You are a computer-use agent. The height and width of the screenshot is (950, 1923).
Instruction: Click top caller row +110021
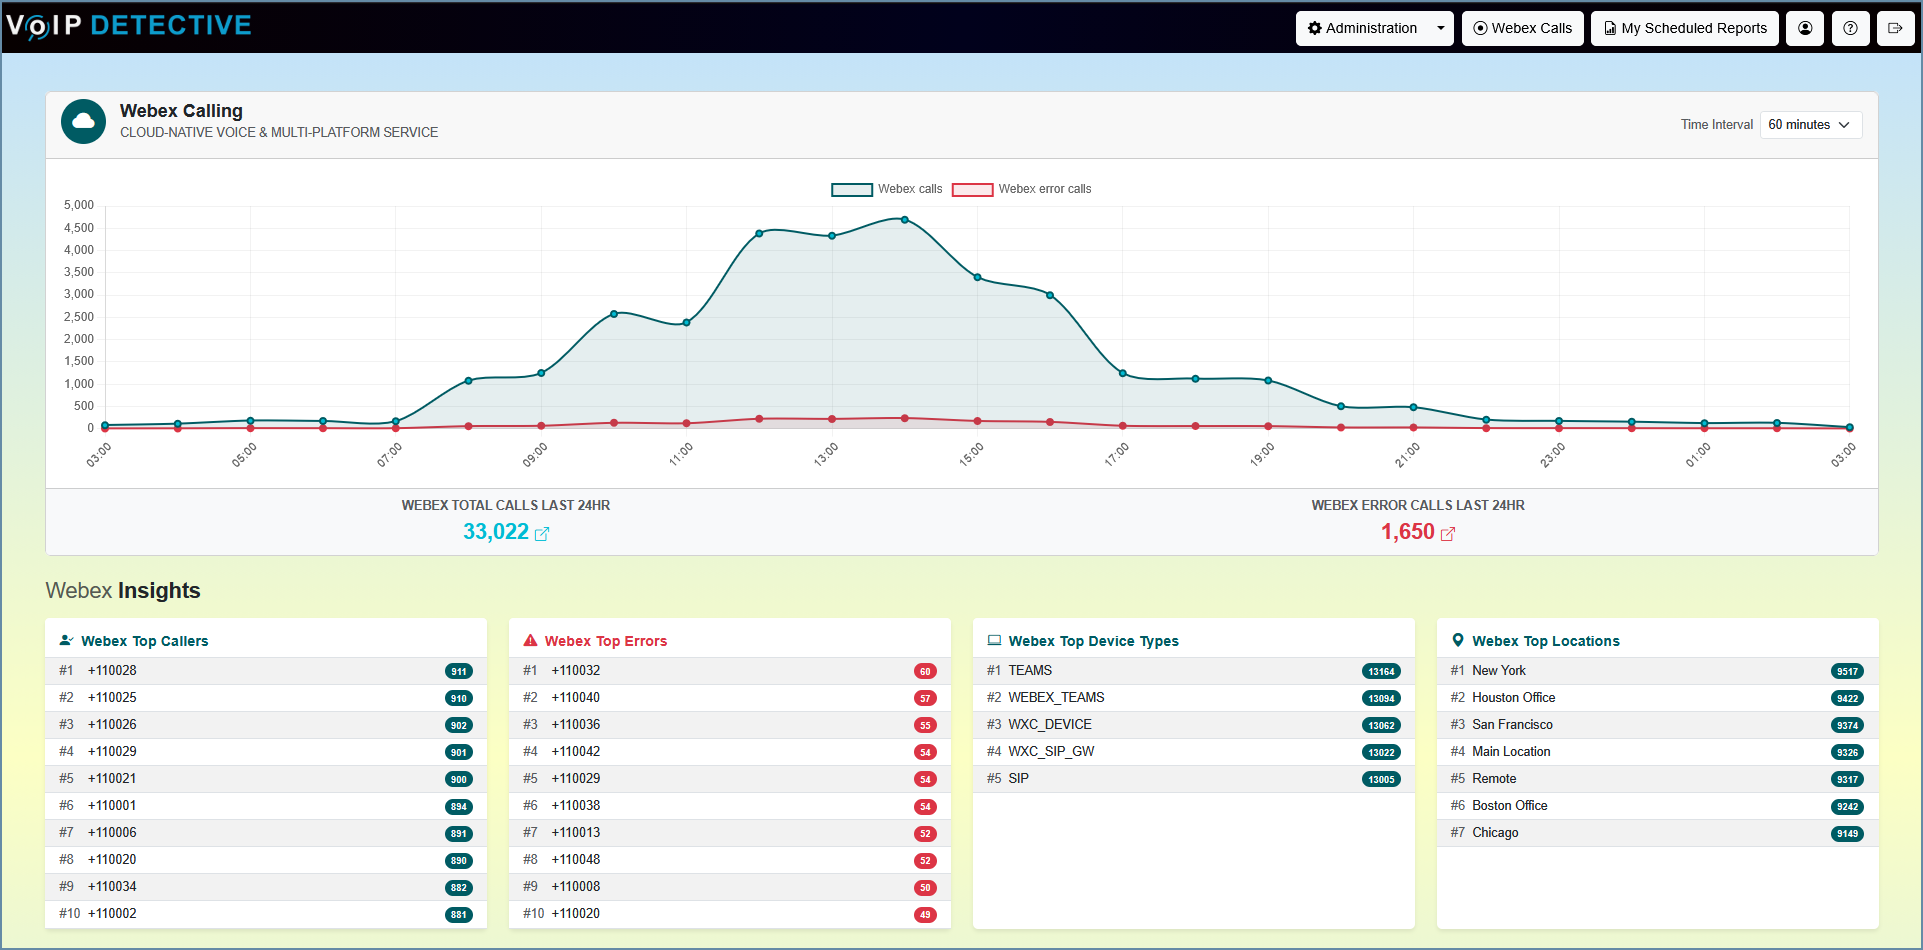coord(266,779)
